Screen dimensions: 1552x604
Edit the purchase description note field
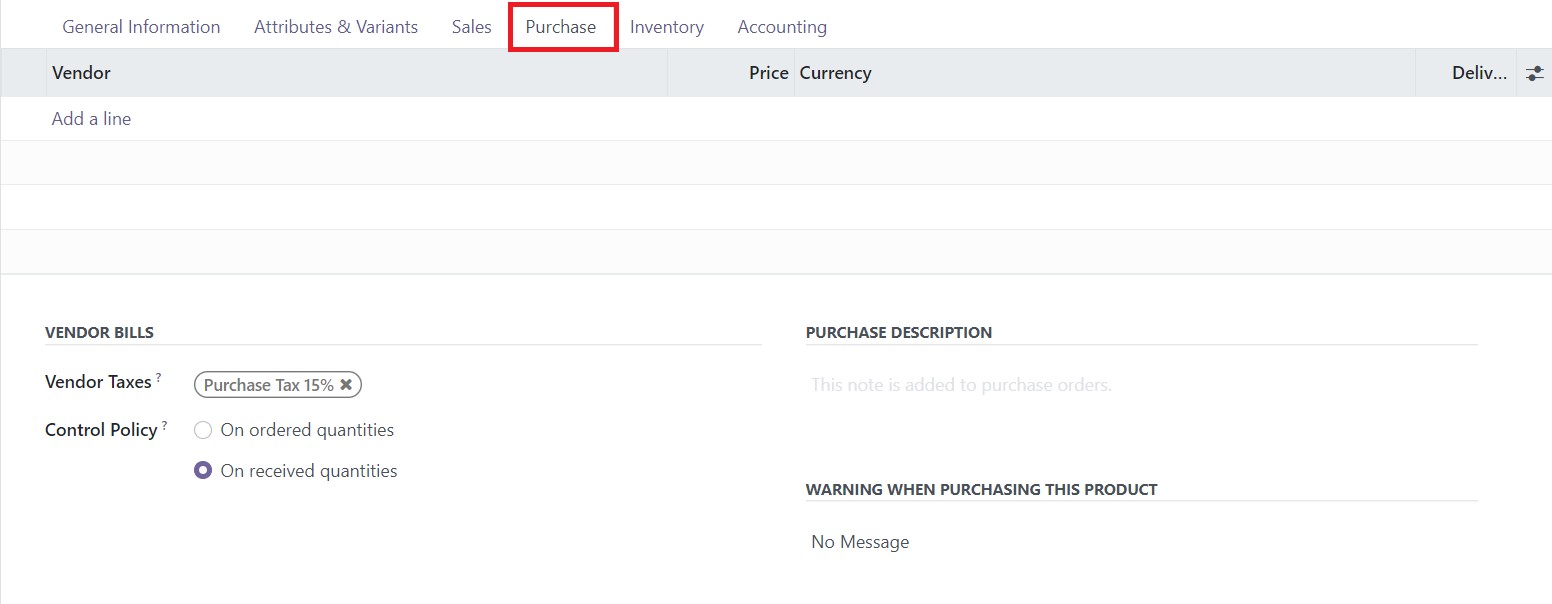click(1141, 385)
